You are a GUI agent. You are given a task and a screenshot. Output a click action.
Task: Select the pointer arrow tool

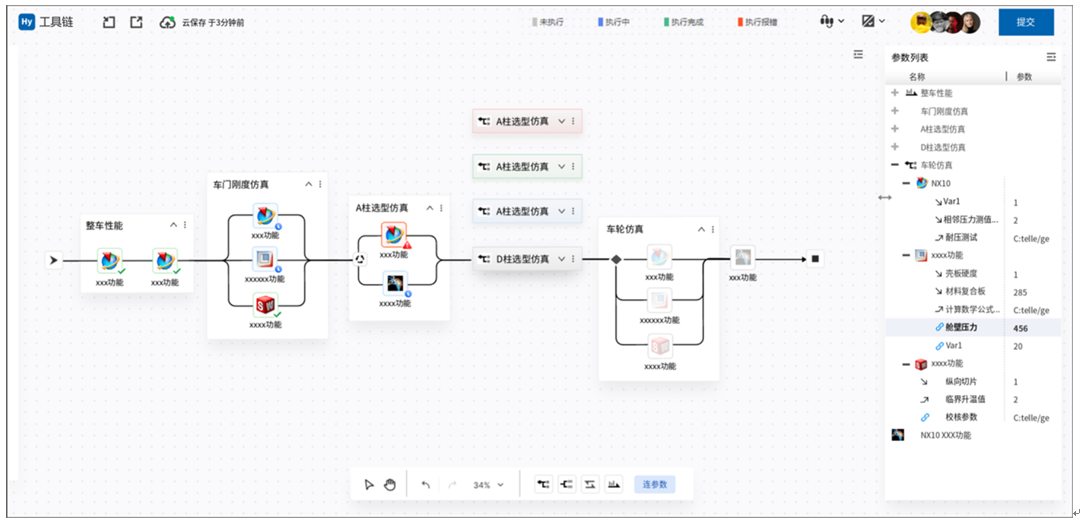pyautogui.click(x=369, y=485)
